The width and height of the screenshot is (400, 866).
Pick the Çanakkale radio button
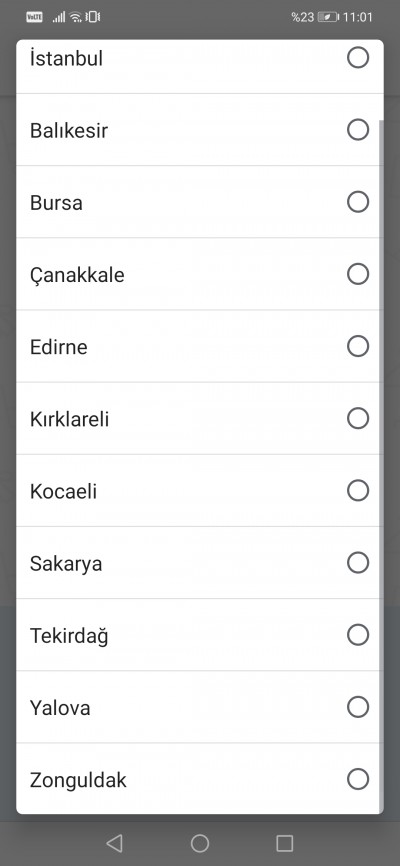click(x=358, y=274)
